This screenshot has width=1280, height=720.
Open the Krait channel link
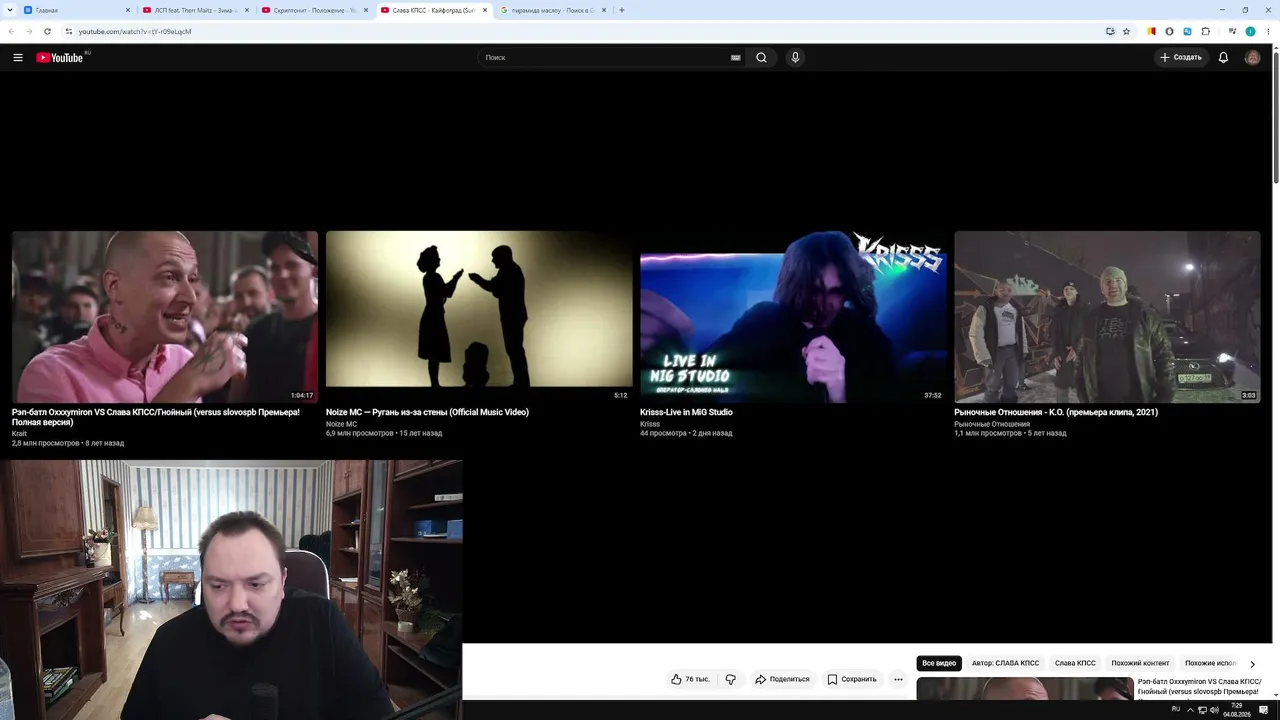(x=19, y=433)
